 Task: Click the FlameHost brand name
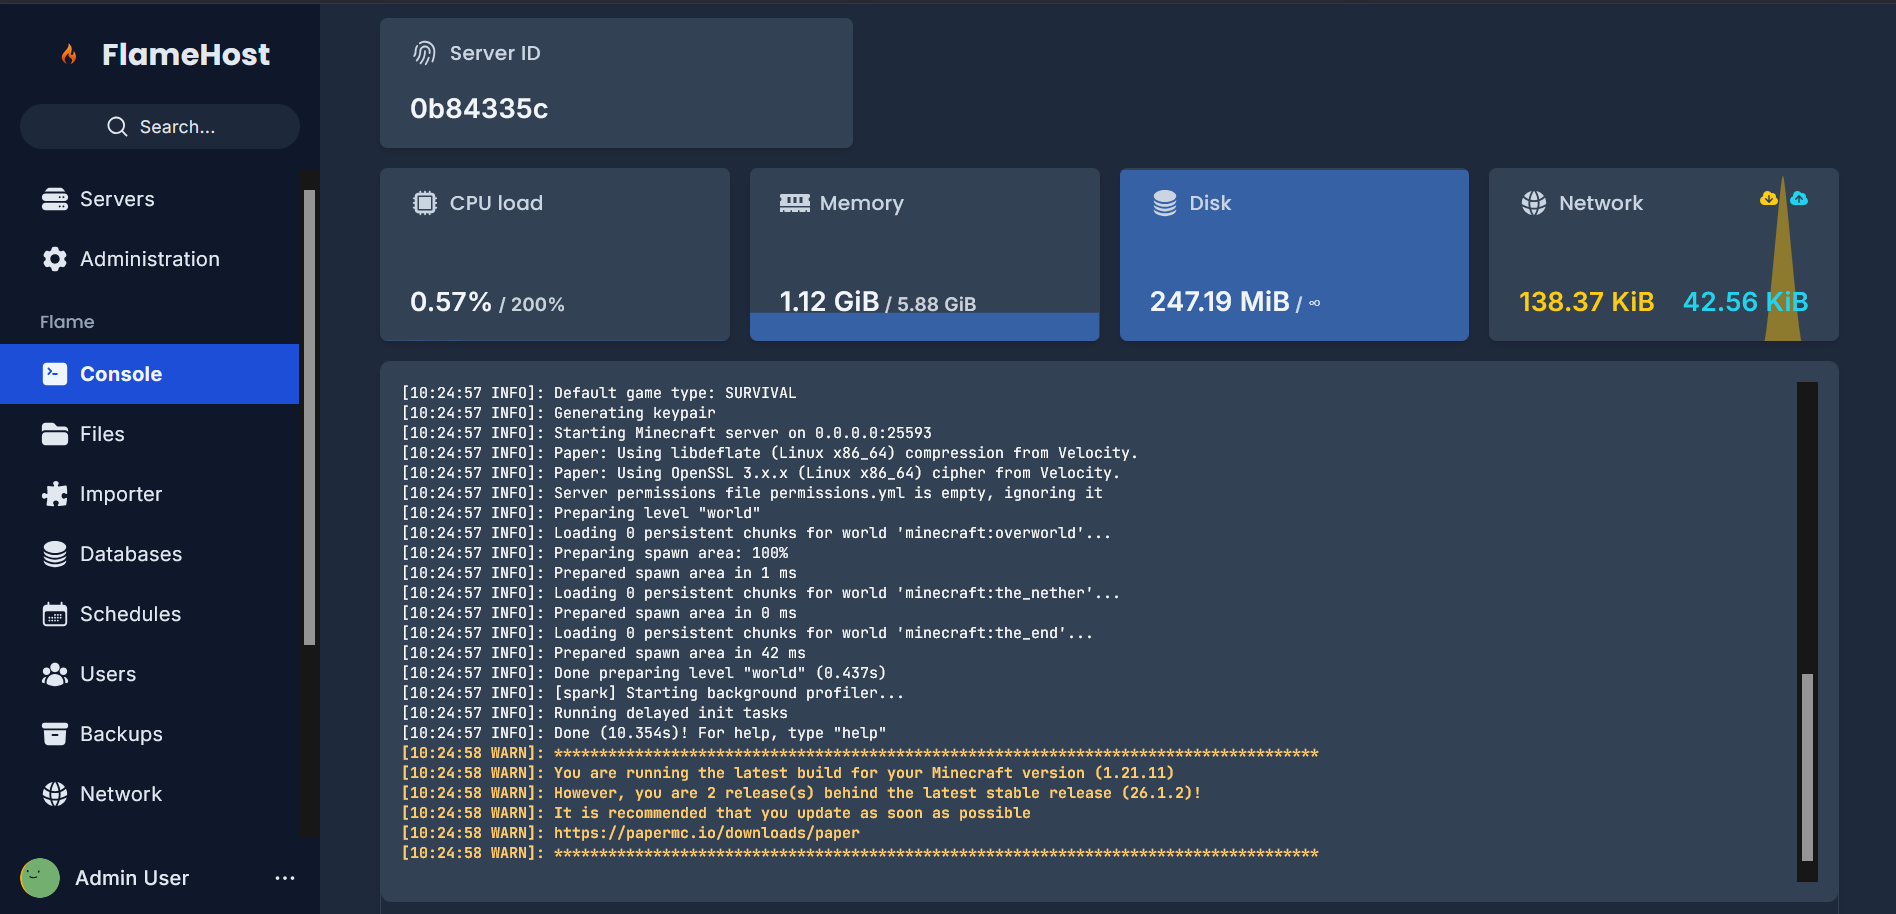(x=186, y=54)
